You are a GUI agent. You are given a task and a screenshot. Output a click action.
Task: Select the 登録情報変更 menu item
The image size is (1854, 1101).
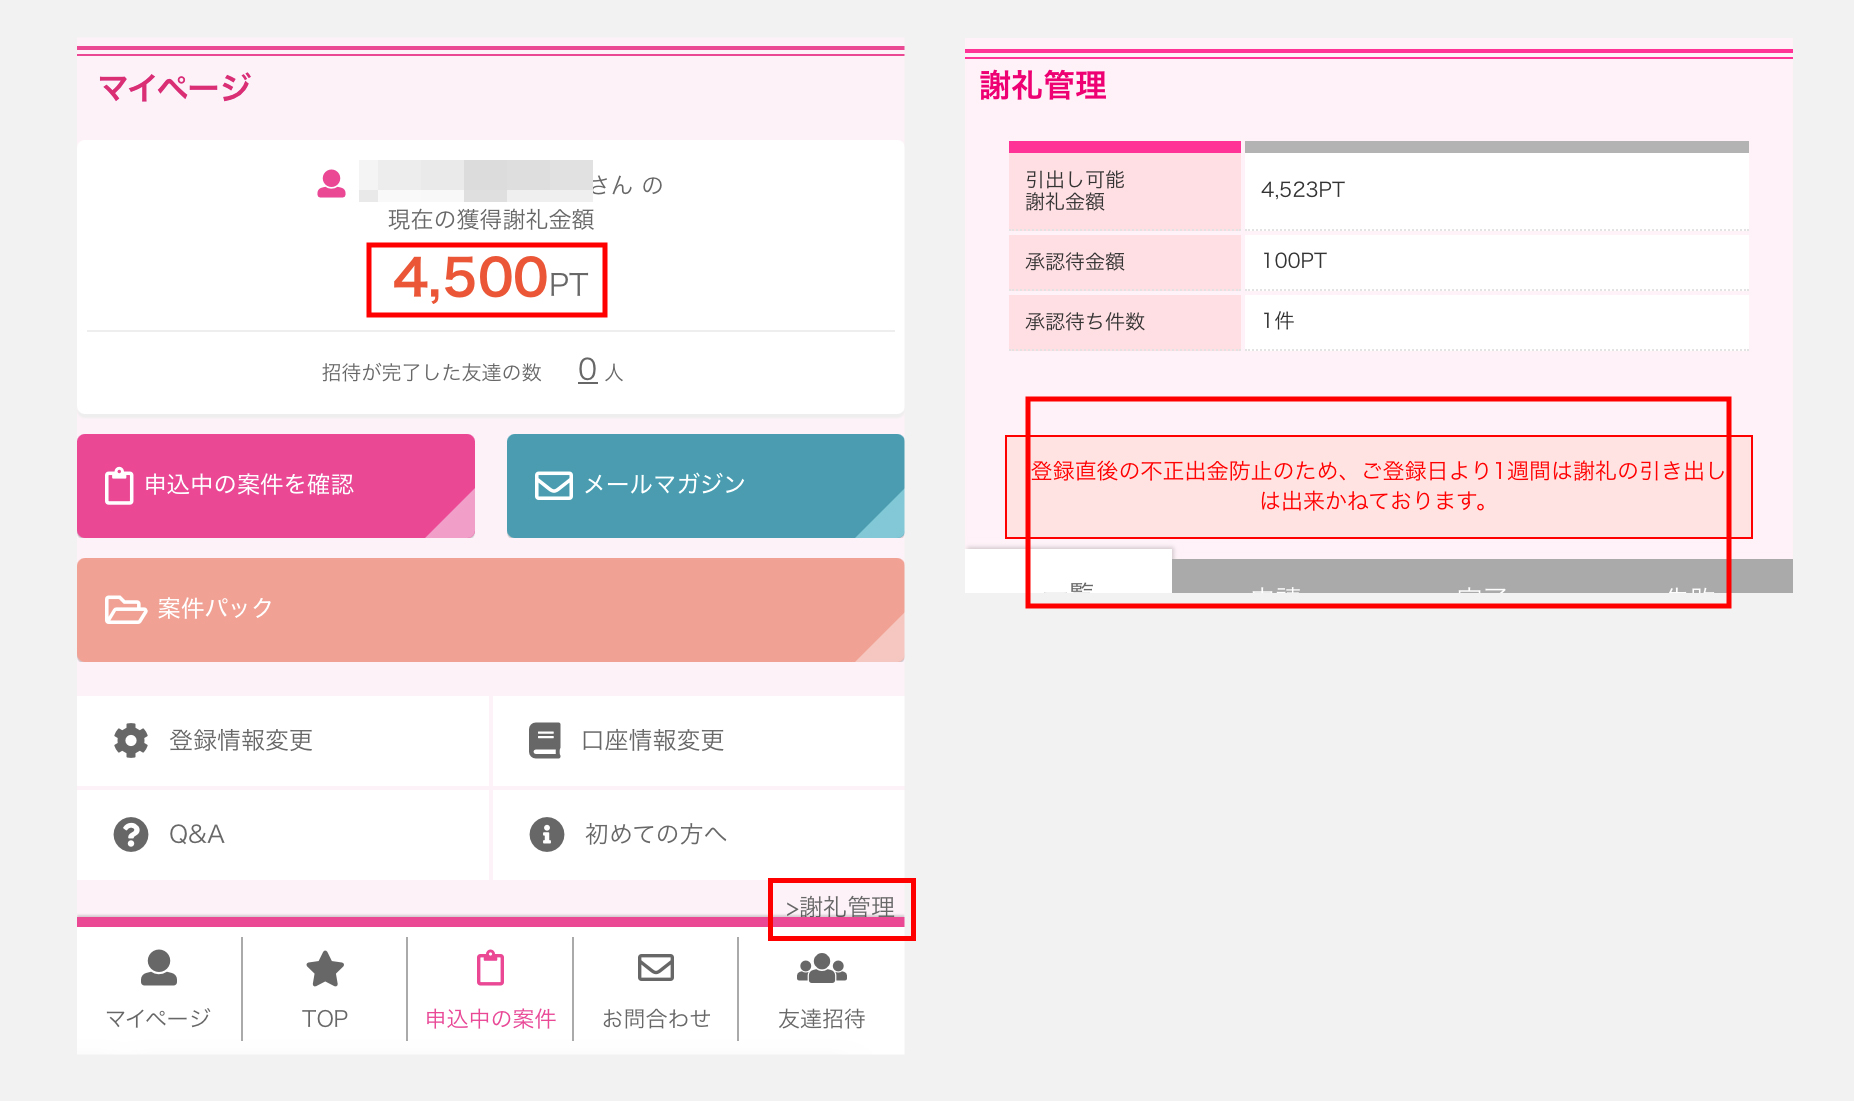[x=283, y=741]
